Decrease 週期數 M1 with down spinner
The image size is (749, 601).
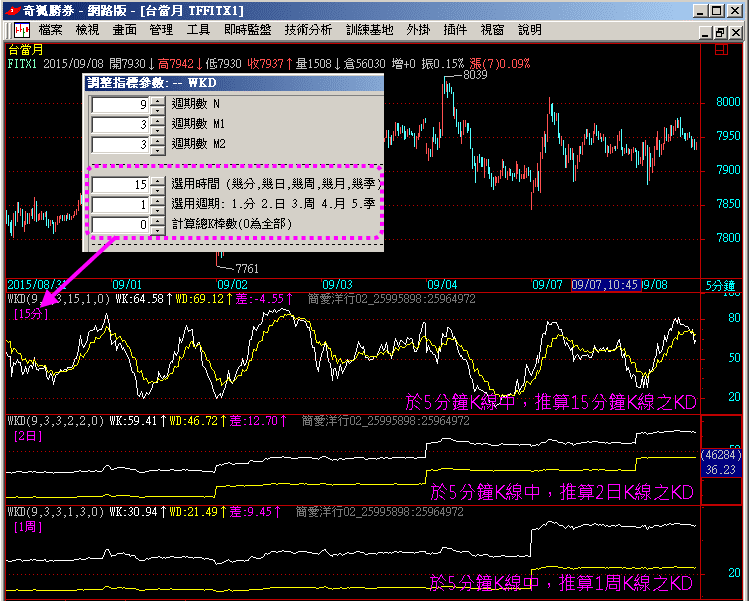pyautogui.click(x=157, y=129)
